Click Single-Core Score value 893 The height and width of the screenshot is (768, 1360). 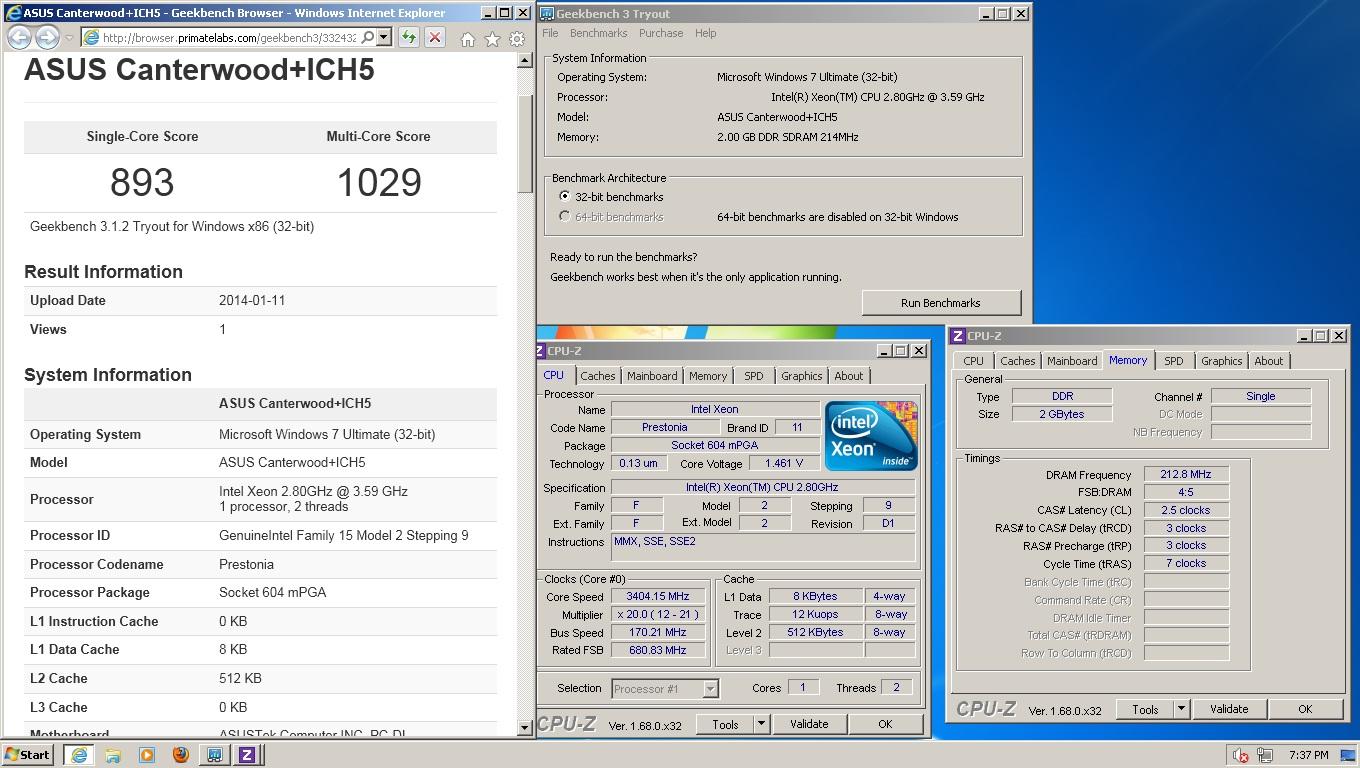pos(142,183)
